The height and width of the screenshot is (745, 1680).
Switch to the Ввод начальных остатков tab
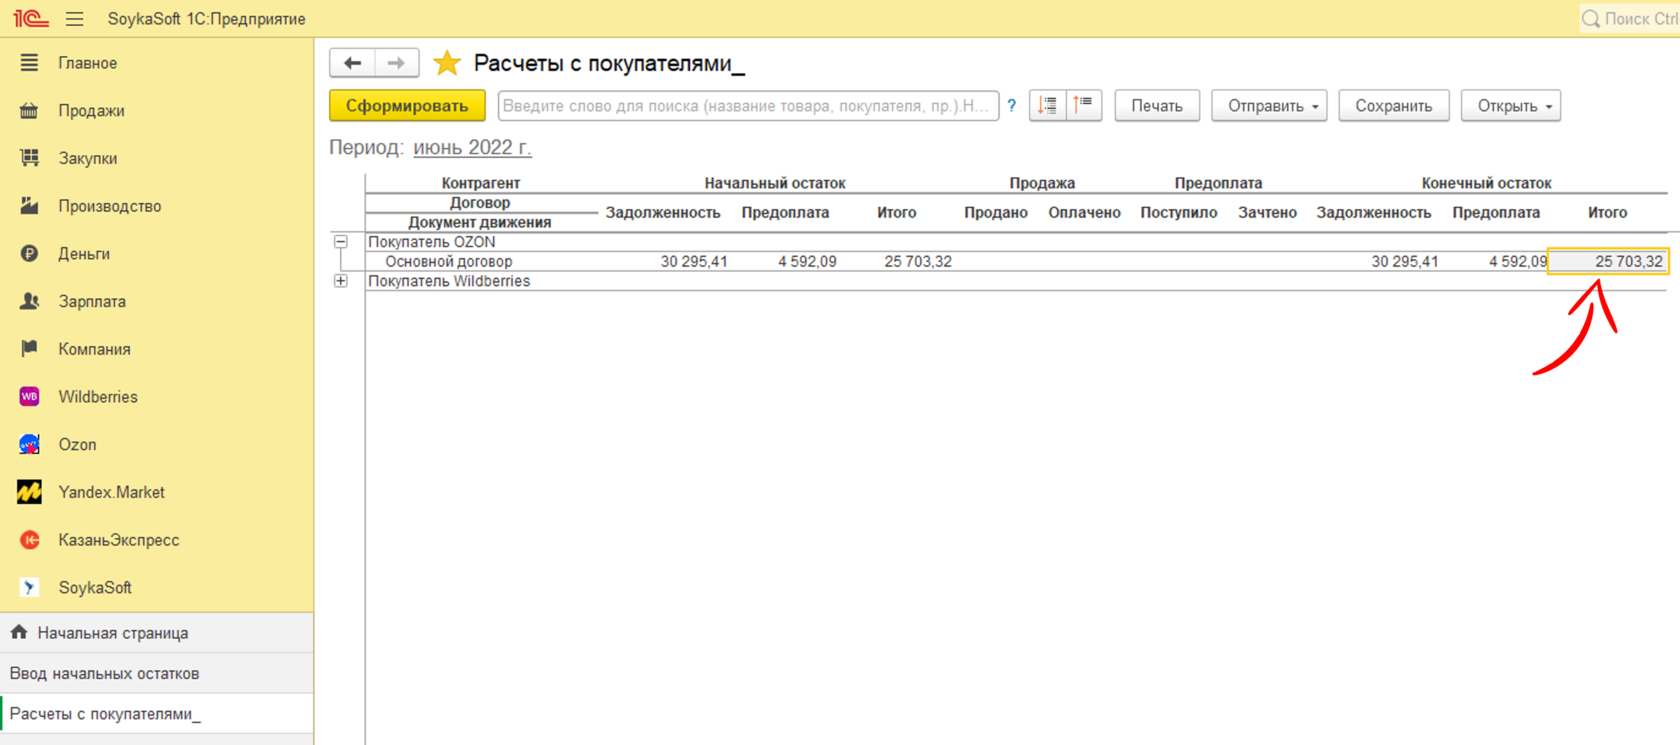click(157, 673)
